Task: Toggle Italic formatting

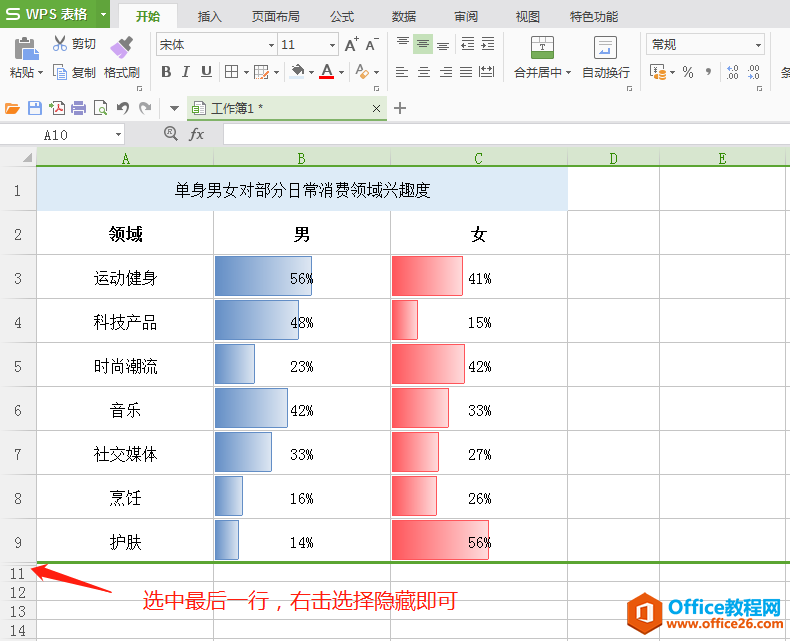Action: coord(185,72)
